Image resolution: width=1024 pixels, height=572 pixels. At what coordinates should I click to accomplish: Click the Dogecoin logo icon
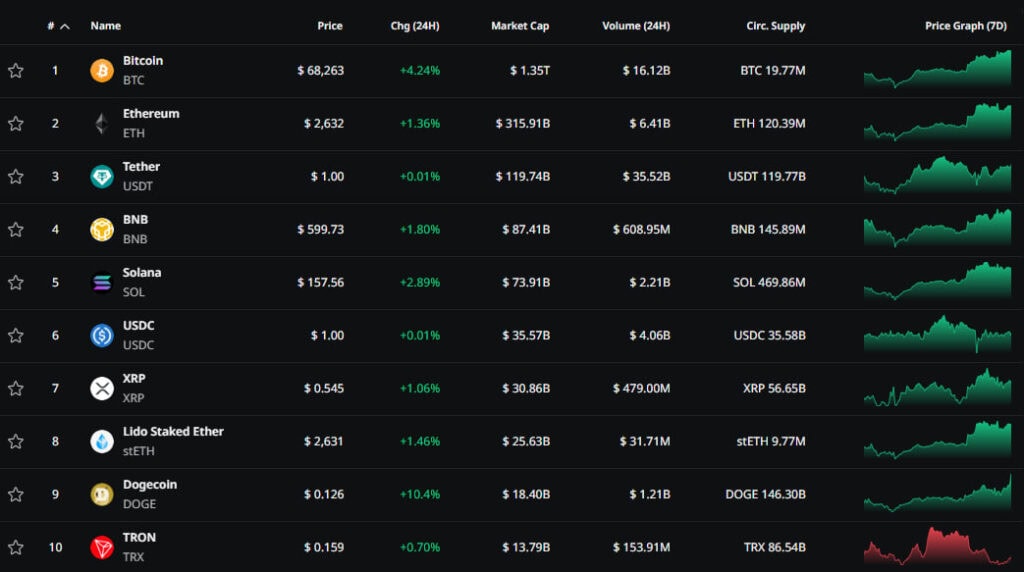pos(102,495)
